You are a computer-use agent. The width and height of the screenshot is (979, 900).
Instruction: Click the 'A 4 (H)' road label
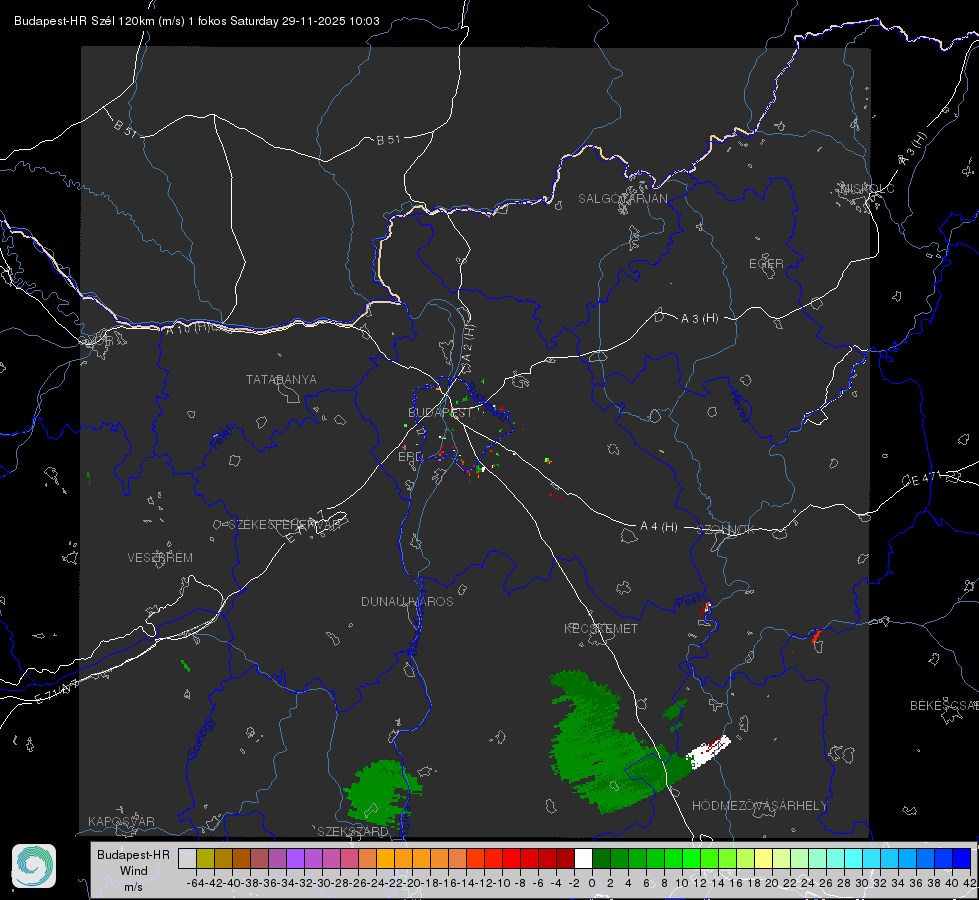pyautogui.click(x=659, y=527)
